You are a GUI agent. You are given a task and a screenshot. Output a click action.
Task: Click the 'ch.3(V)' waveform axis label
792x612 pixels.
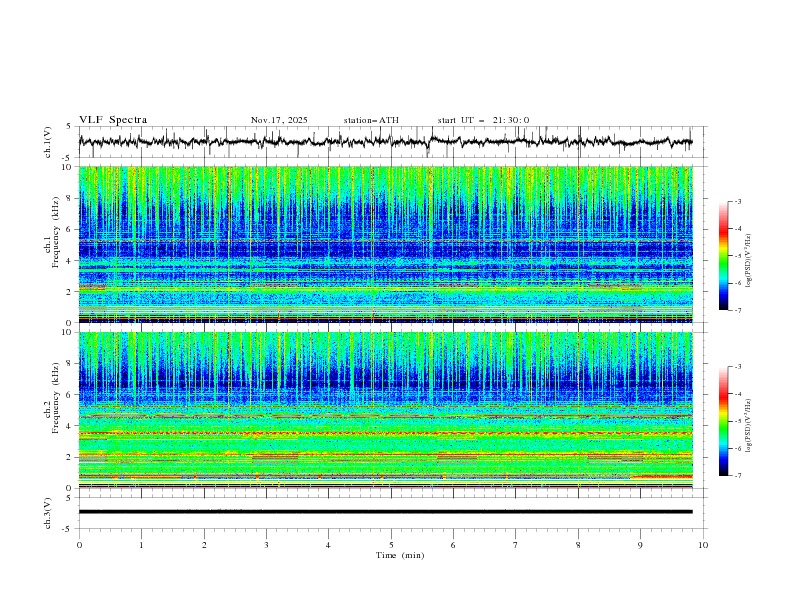[x=47, y=513]
